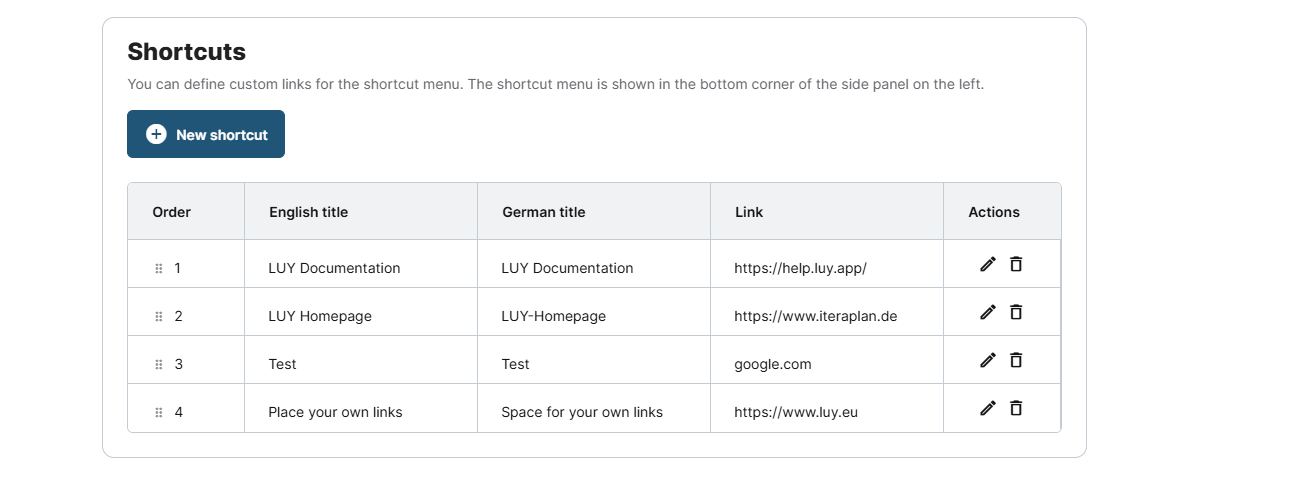This screenshot has width=1305, height=483.
Task: Click the Order column header
Action: click(x=171, y=212)
